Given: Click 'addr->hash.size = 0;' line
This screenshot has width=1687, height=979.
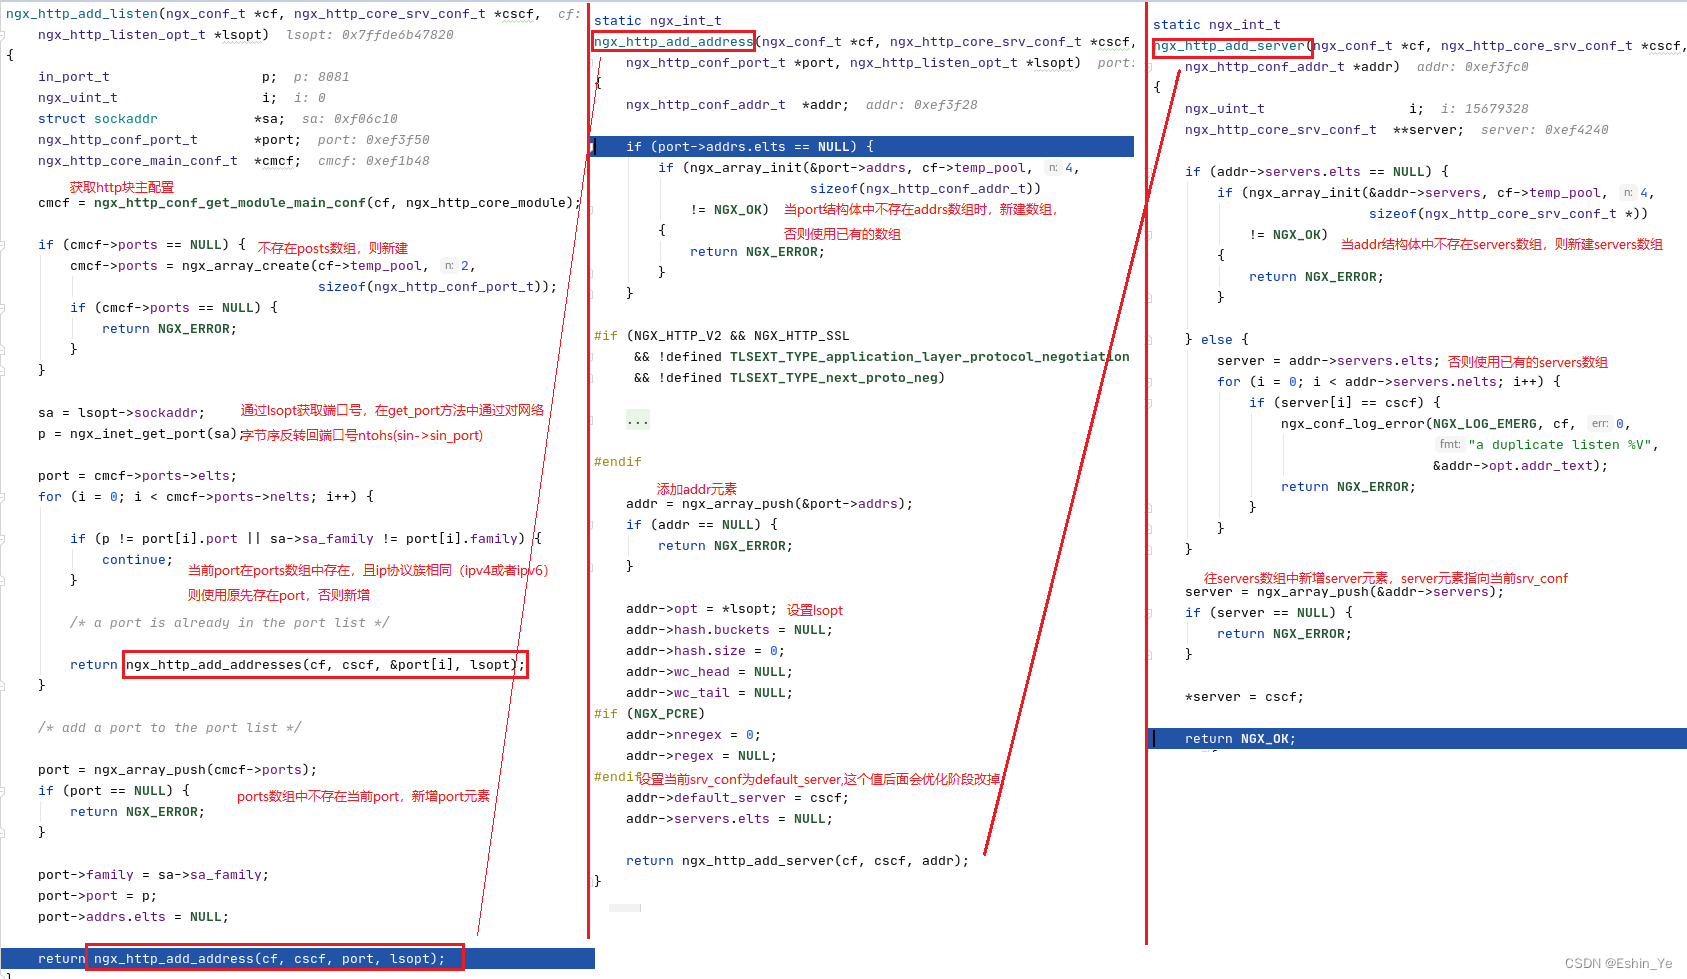Looking at the screenshot, I should (705, 651).
